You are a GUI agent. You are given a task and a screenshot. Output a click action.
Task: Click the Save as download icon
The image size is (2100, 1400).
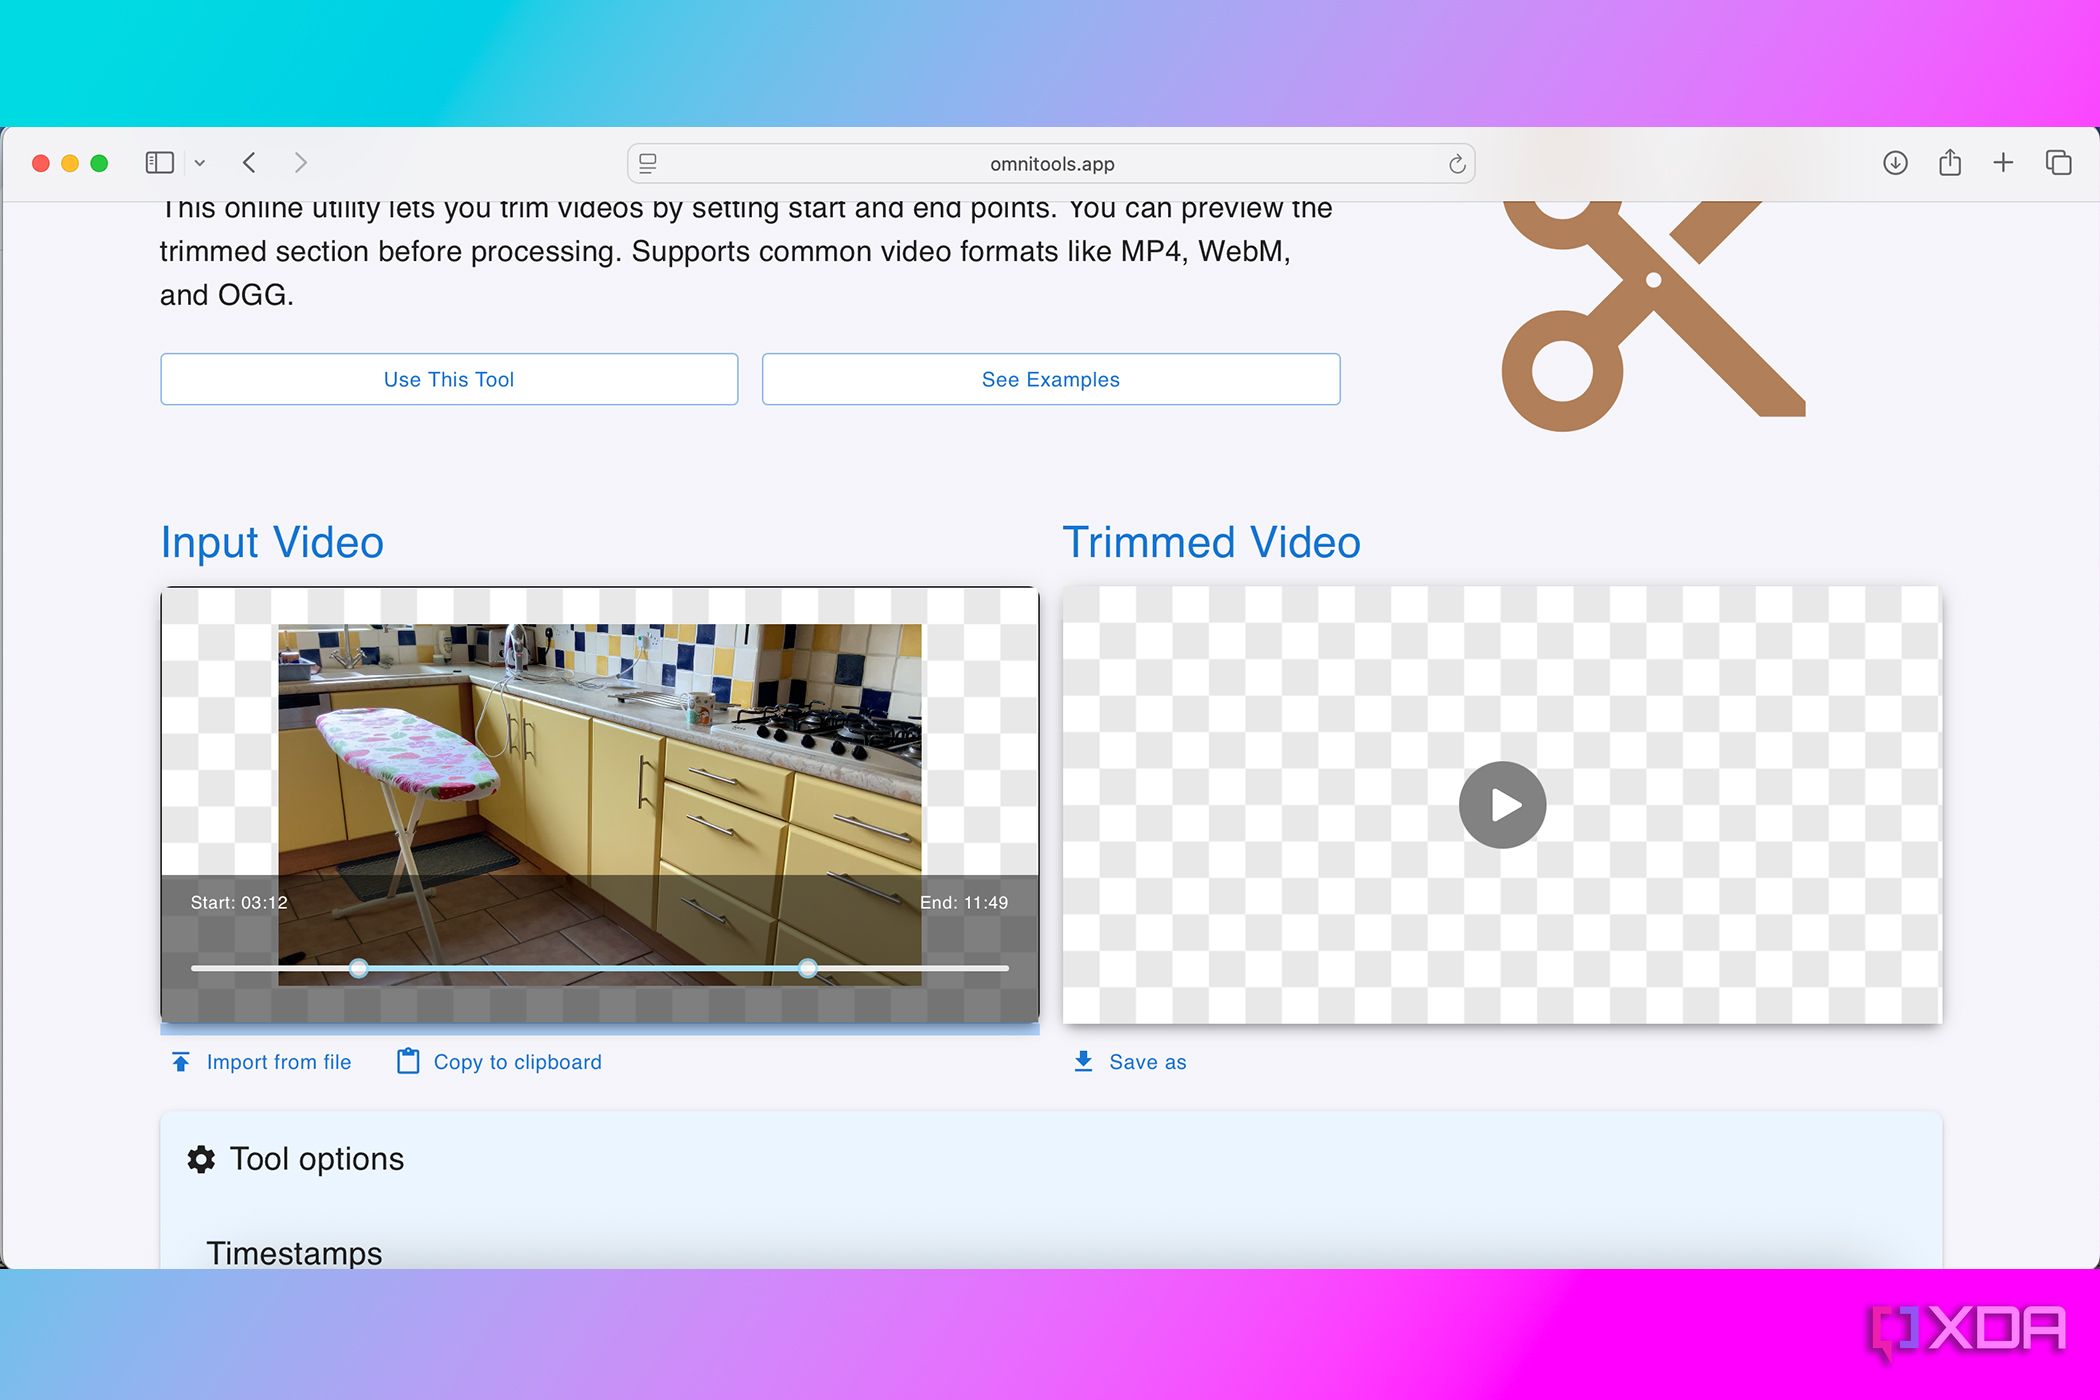click(x=1083, y=1062)
